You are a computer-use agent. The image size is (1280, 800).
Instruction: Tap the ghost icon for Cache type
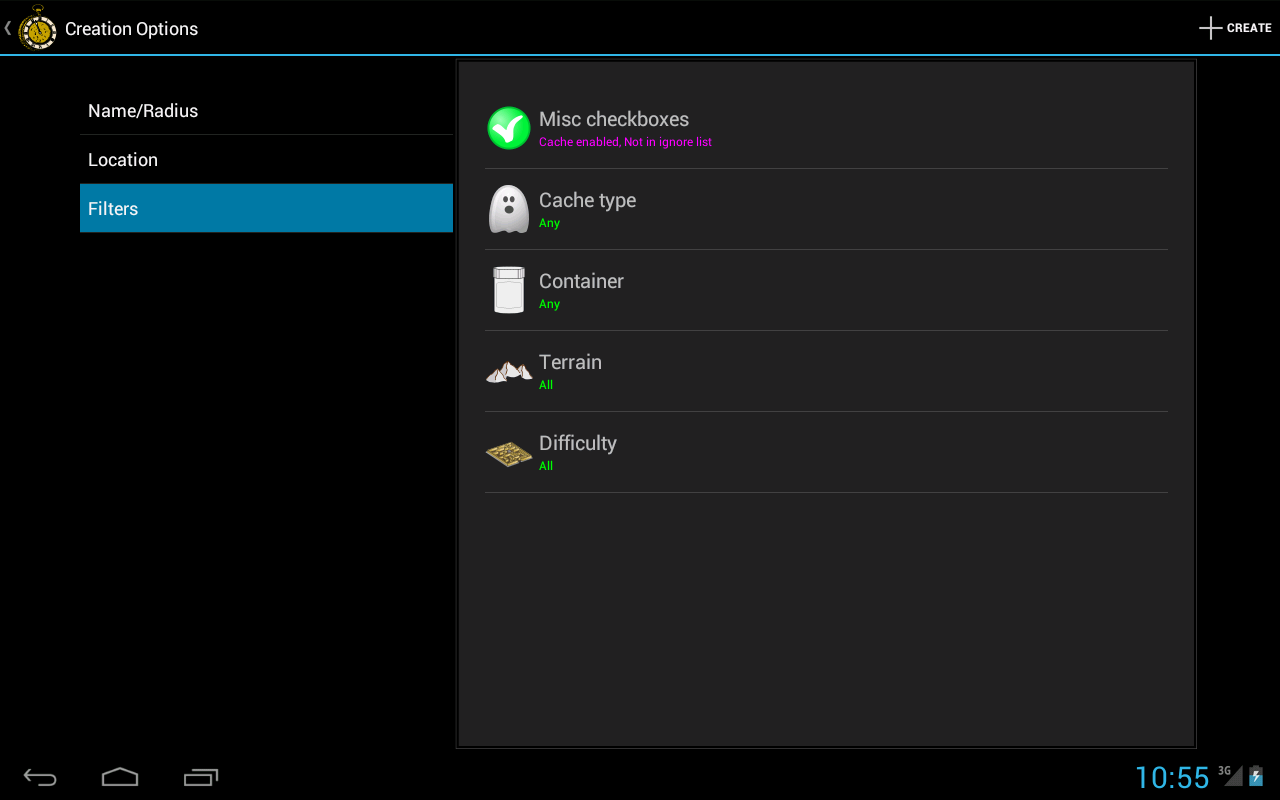(508, 210)
